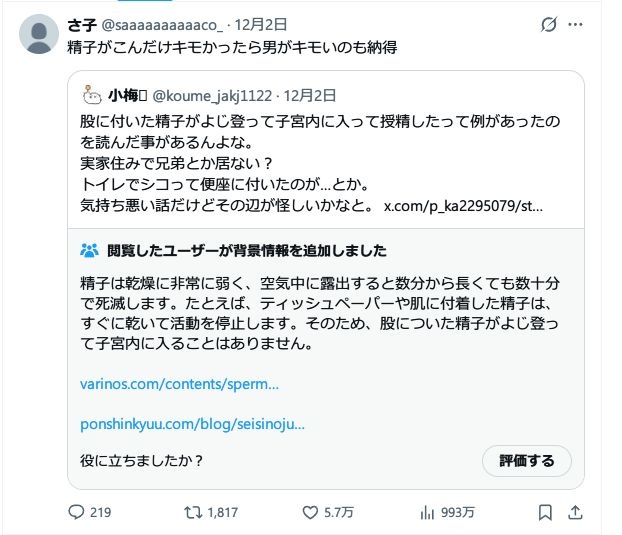
Task: Open view analytics showing 993万
Action: click(427, 512)
